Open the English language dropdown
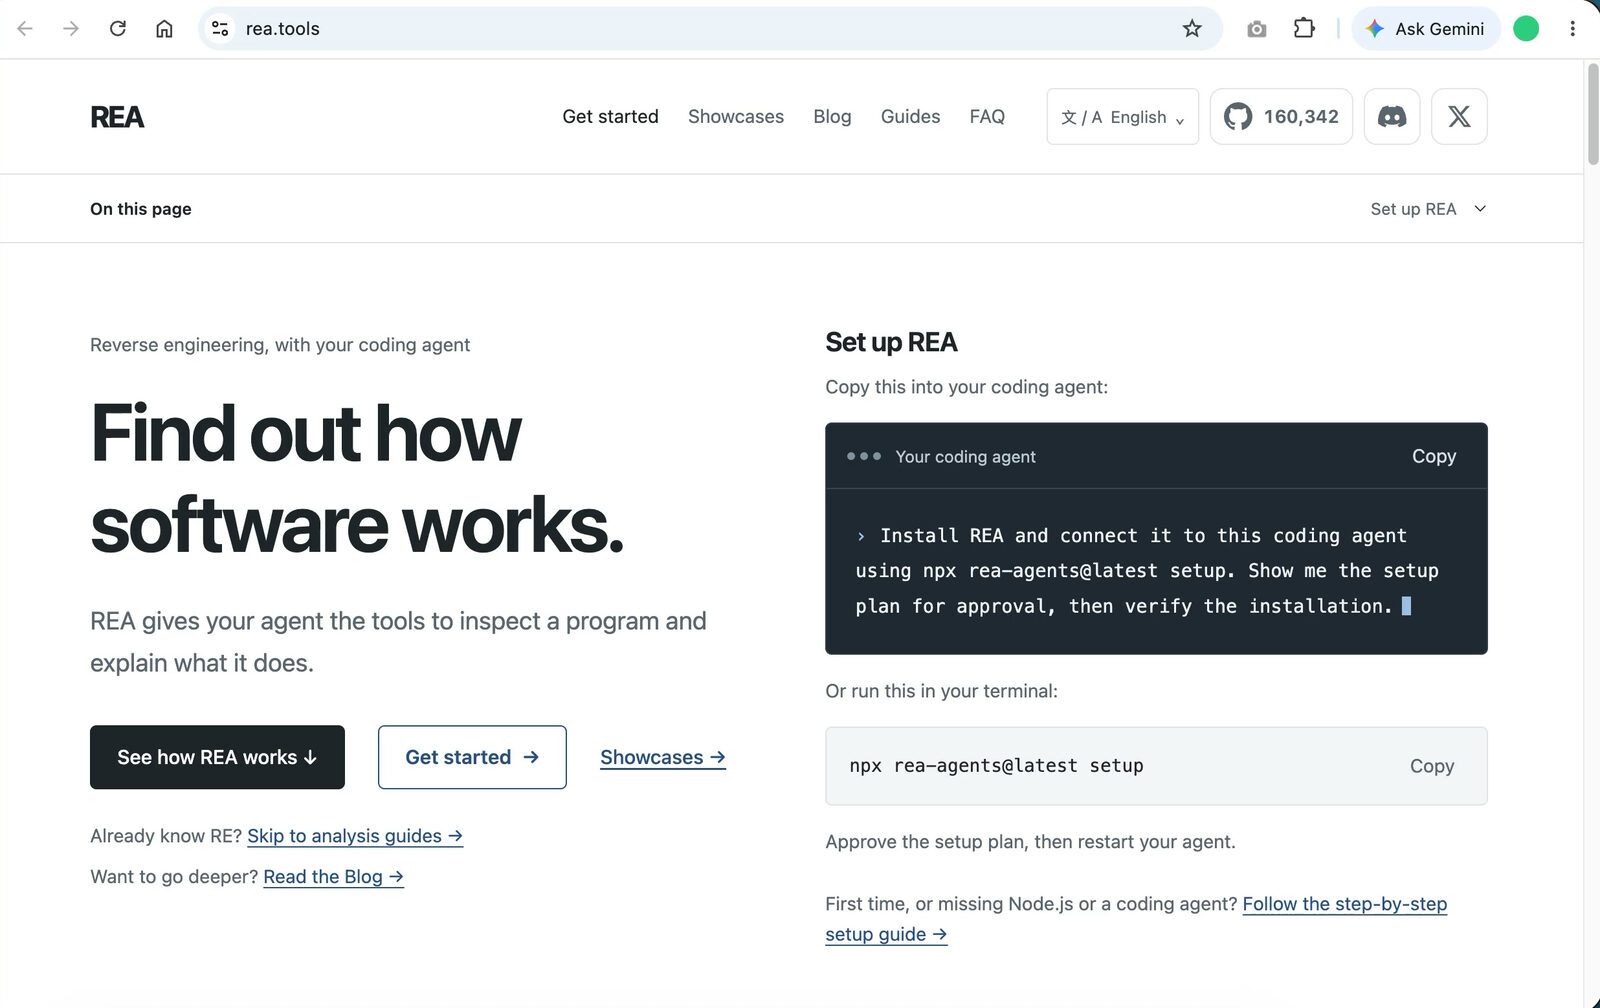Image resolution: width=1600 pixels, height=1008 pixels. [1122, 117]
